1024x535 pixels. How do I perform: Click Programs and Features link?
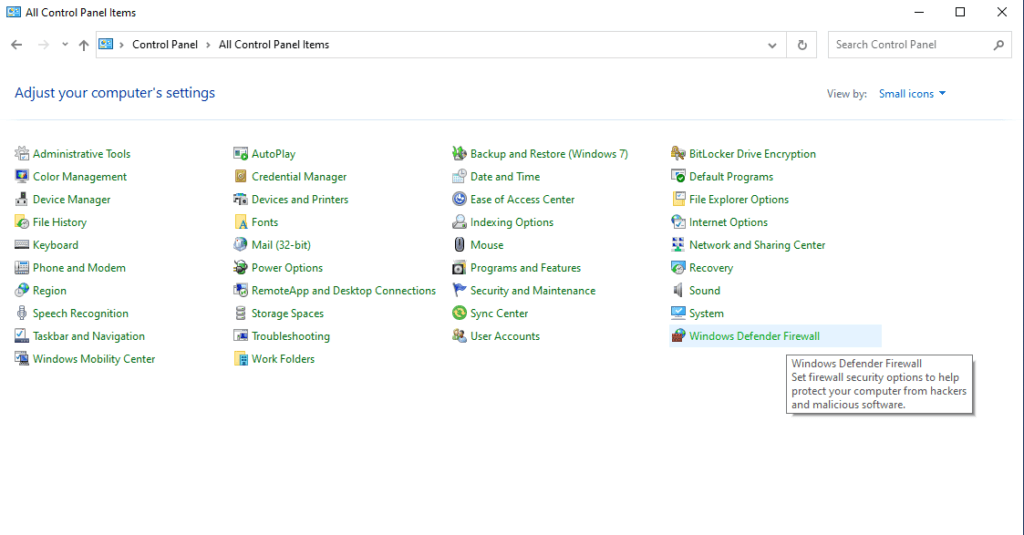525,268
